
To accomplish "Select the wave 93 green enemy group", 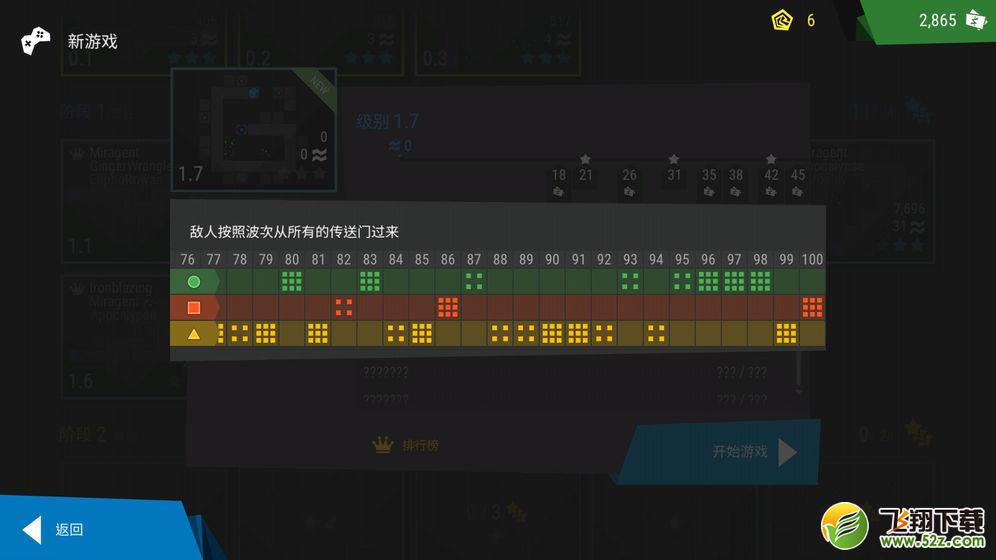I will pos(630,281).
